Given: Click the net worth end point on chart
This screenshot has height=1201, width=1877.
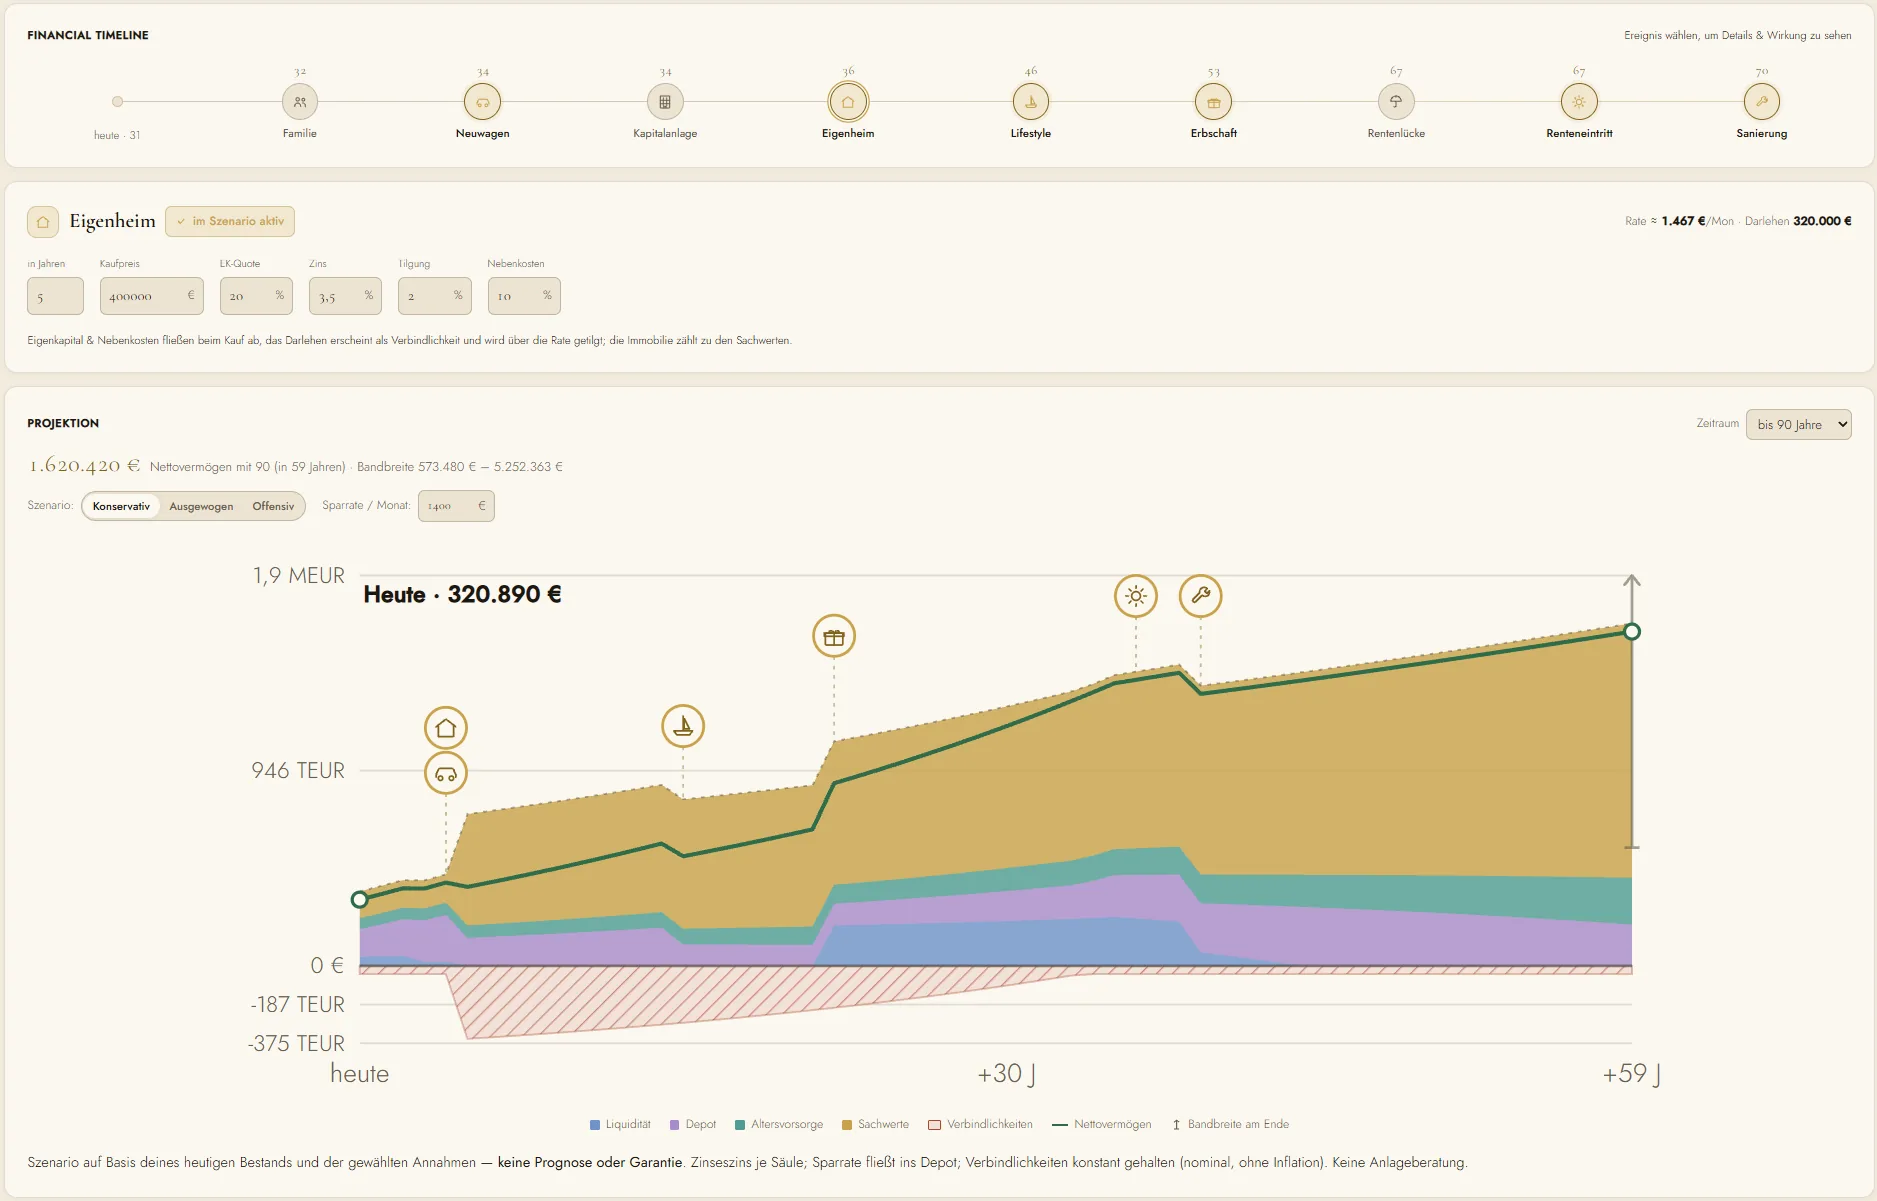Looking at the screenshot, I should (1632, 632).
